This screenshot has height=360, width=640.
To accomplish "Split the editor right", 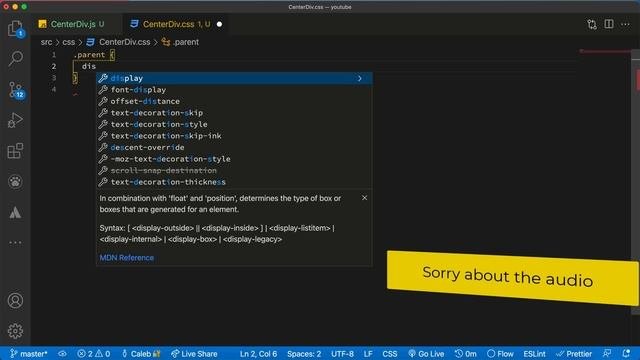I will pos(609,24).
